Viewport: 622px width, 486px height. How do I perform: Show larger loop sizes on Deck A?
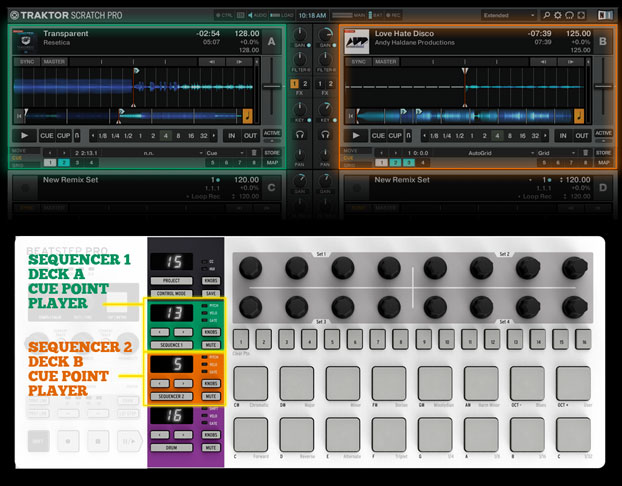(x=214, y=136)
